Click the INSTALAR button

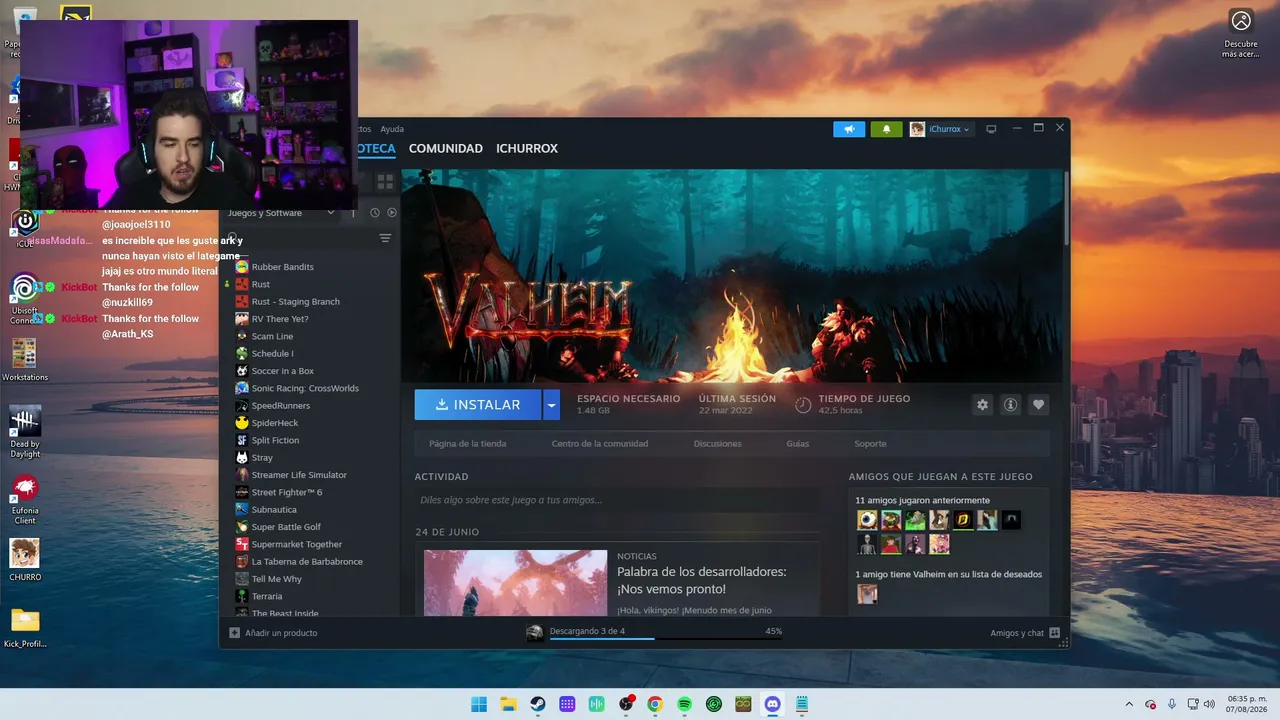coord(478,405)
